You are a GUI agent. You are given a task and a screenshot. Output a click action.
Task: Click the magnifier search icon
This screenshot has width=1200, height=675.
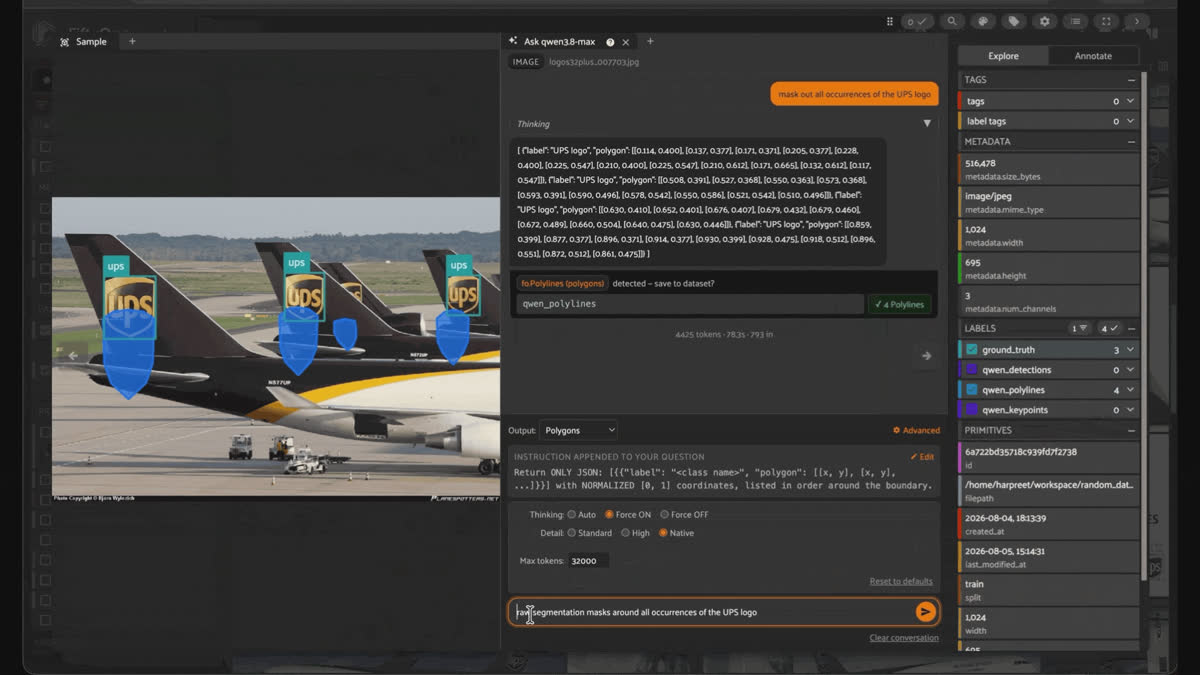coord(952,21)
